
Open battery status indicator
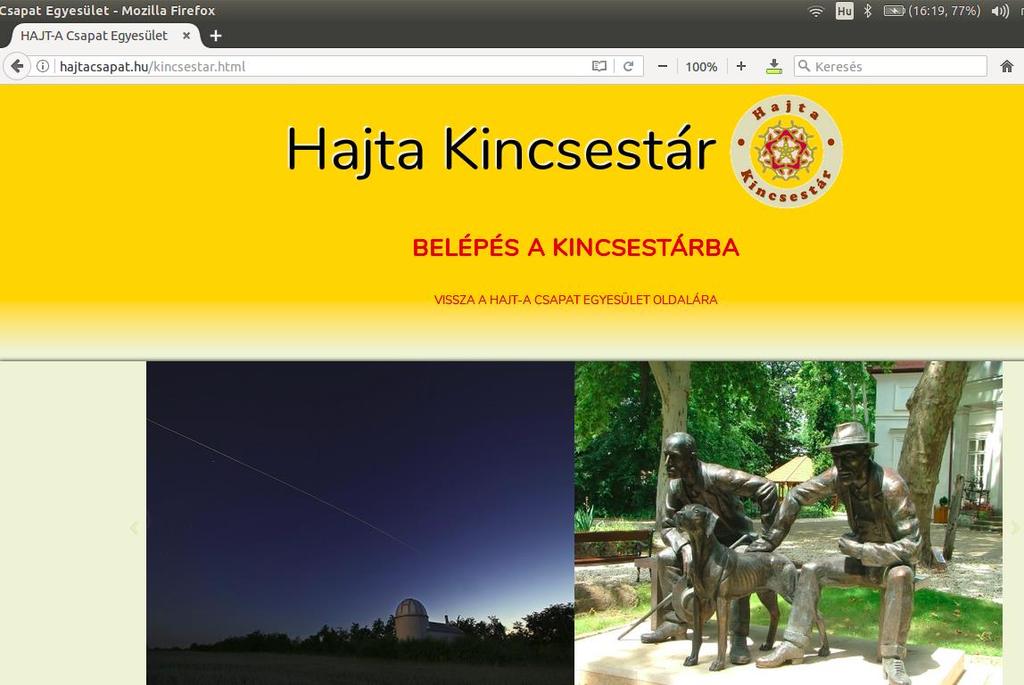coord(931,11)
